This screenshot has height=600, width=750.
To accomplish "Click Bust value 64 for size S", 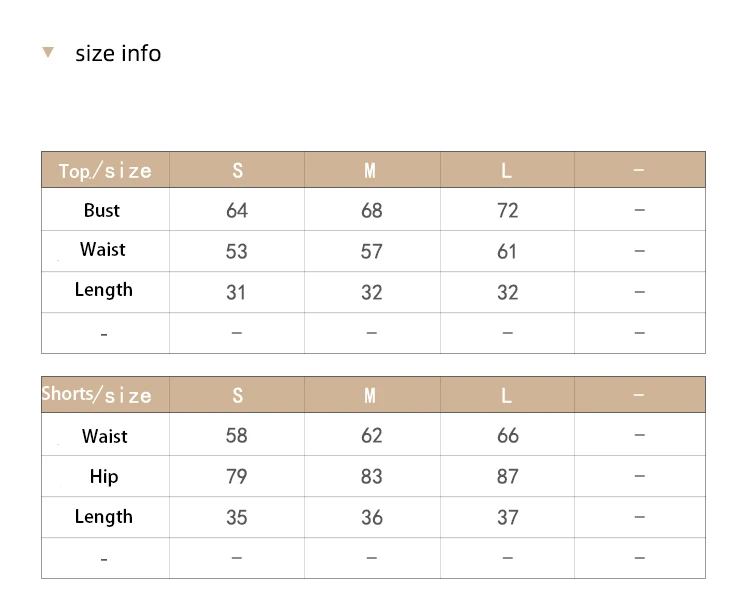I will [237, 211].
